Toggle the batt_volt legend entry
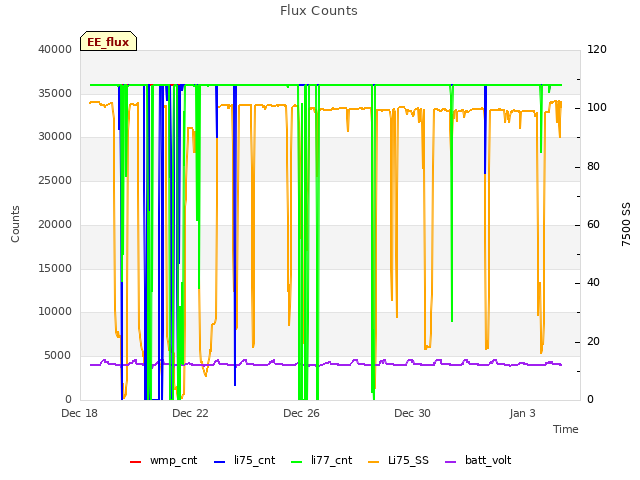 point(478,460)
